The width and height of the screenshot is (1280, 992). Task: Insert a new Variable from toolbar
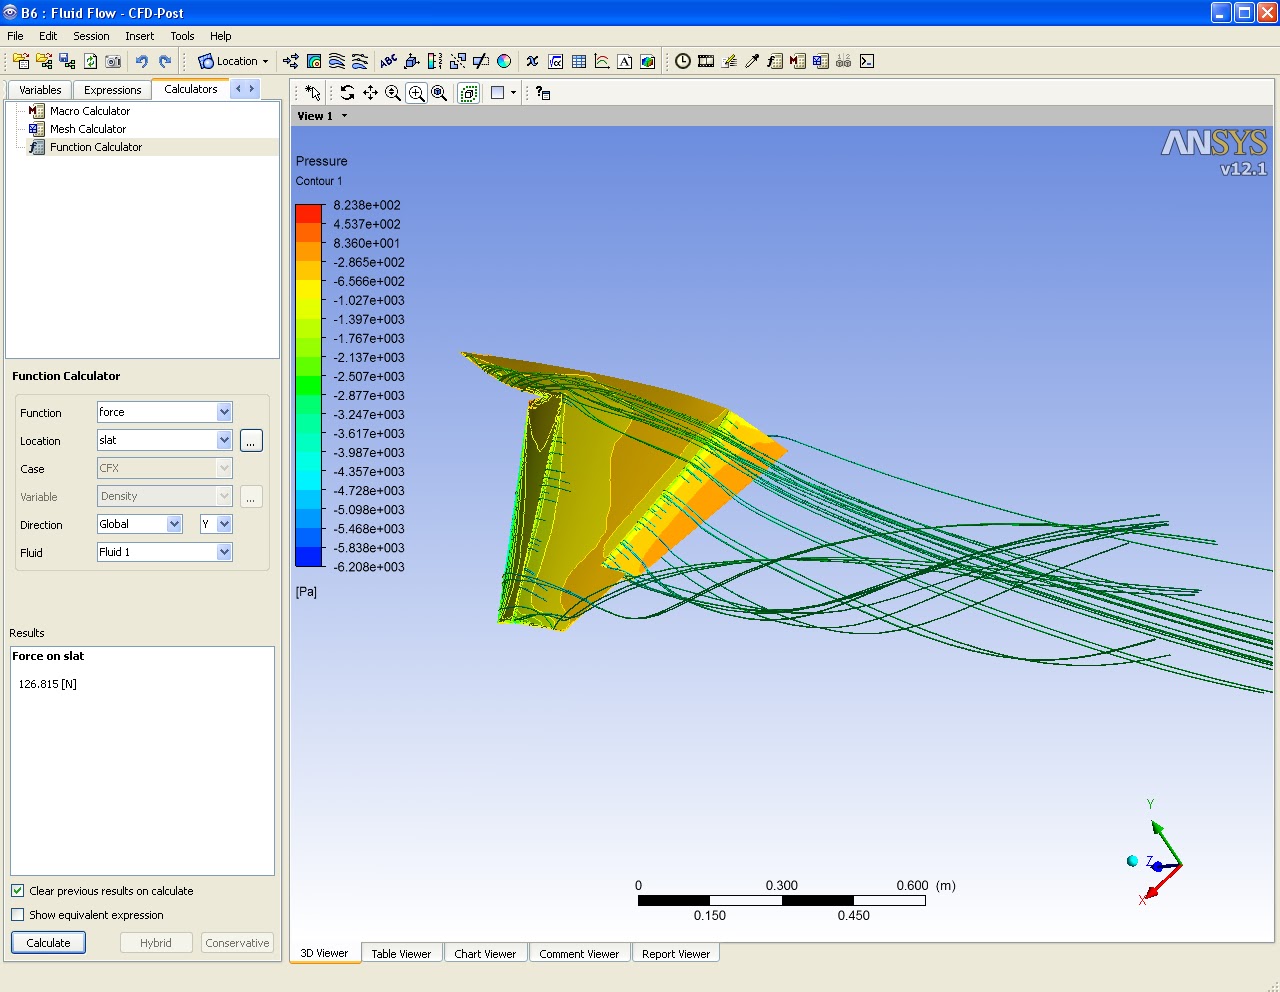click(533, 61)
